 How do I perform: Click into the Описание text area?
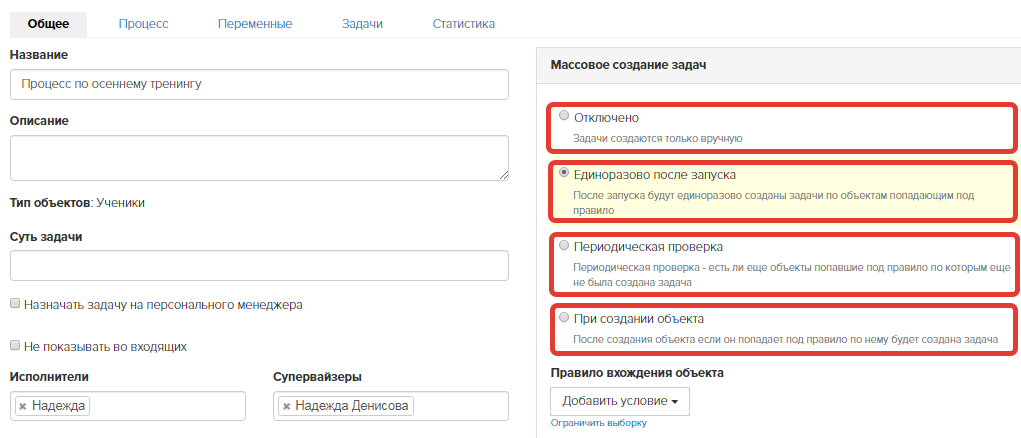(x=259, y=157)
